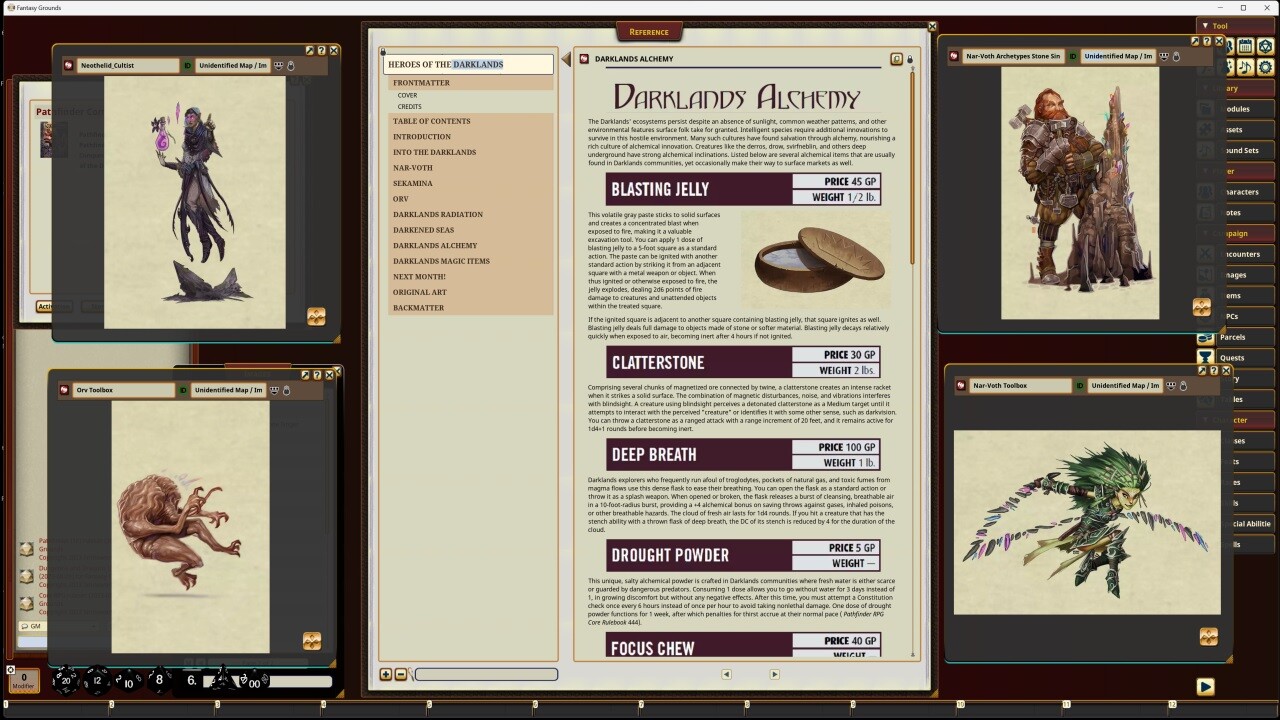Click the plus magnifier on the reference window
Image resolution: width=1280 pixels, height=720 pixels.
tap(386, 674)
